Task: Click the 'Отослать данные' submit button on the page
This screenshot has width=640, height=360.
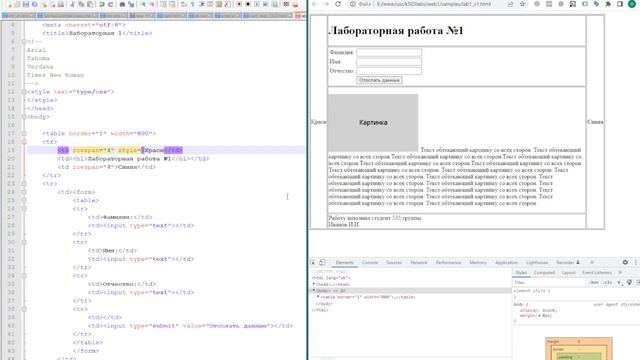Action: [x=379, y=80]
